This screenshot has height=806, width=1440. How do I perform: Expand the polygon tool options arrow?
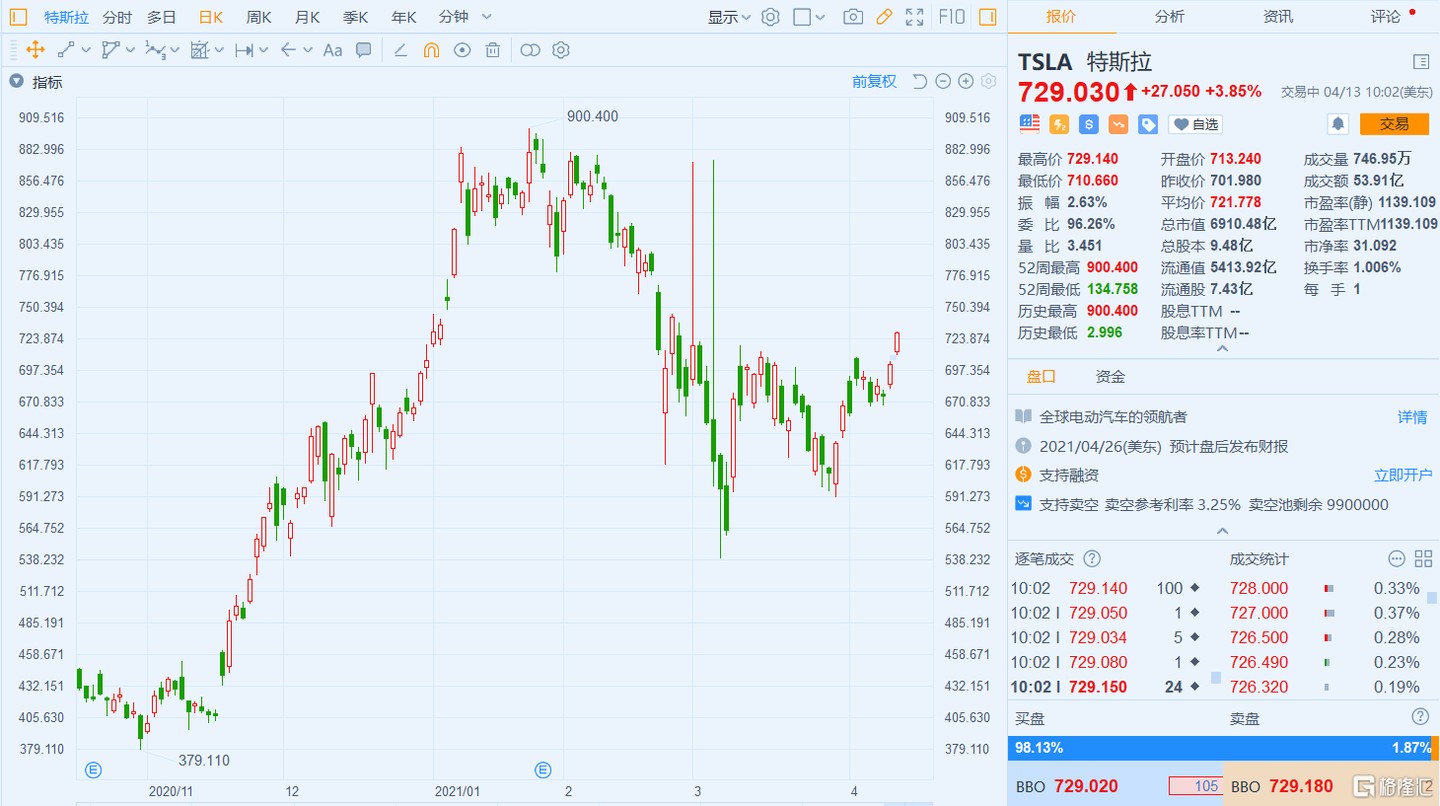(129, 50)
